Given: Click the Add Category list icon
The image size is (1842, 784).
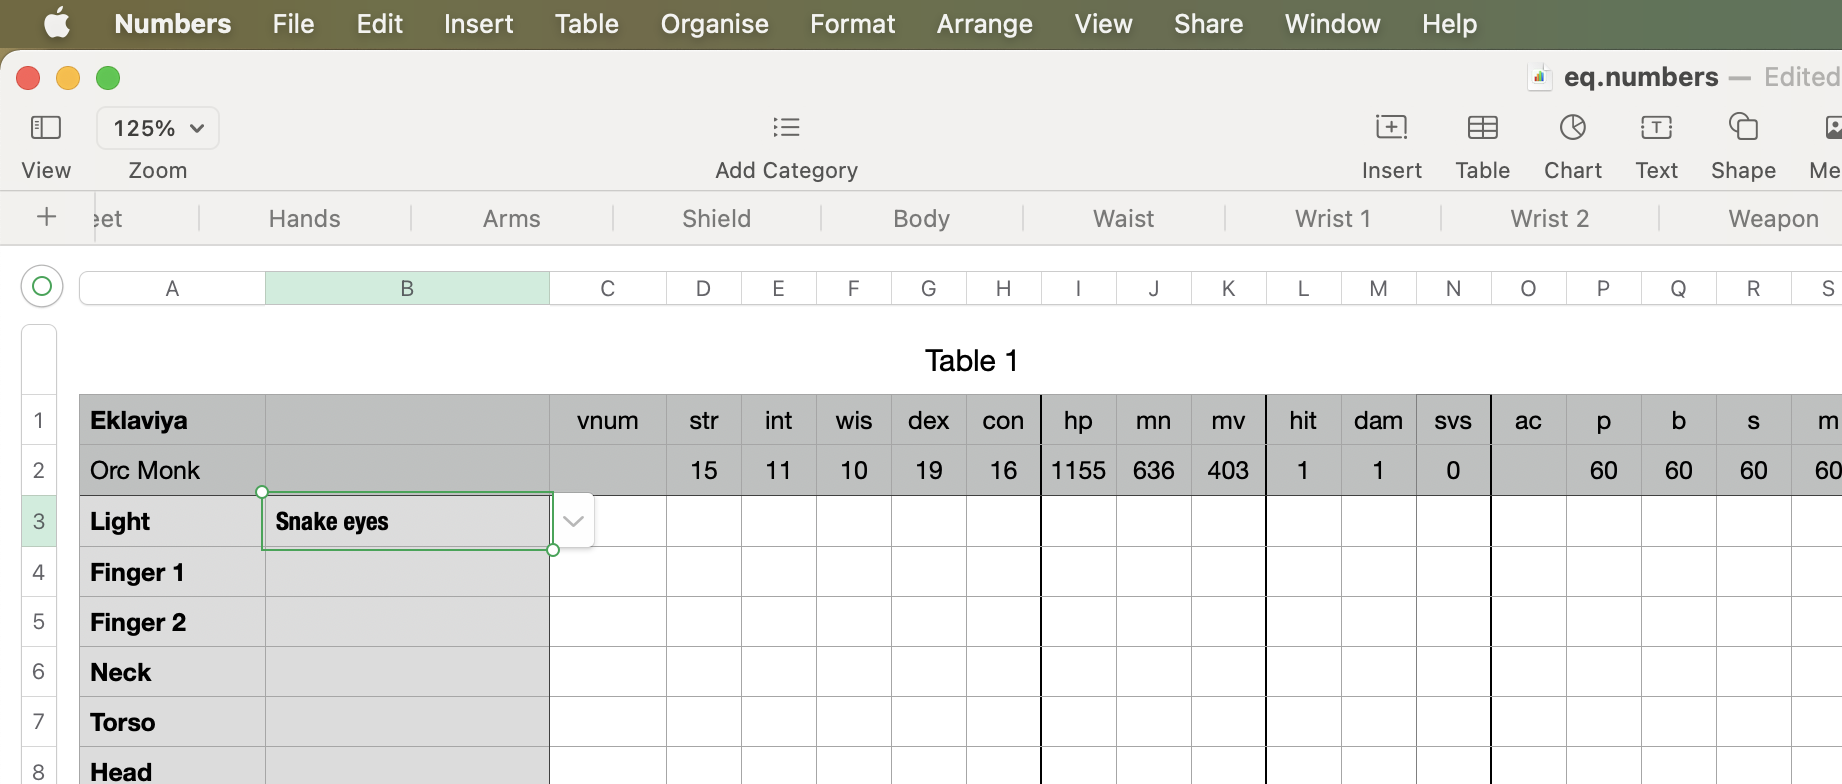Looking at the screenshot, I should coord(786,128).
